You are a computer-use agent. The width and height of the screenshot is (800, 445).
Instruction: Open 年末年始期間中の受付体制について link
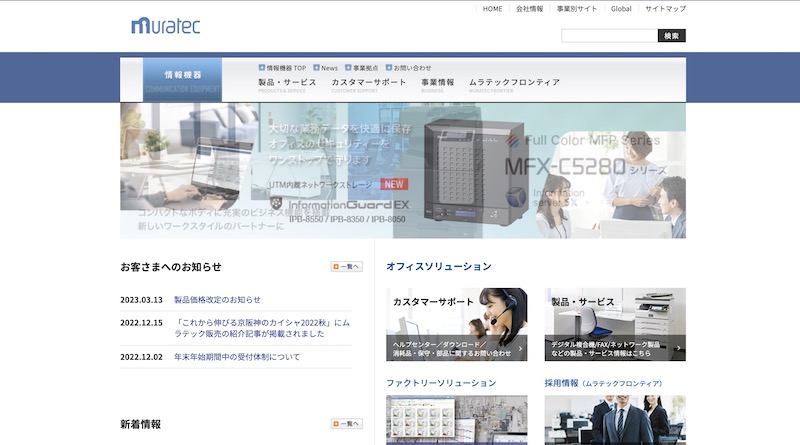coord(237,357)
